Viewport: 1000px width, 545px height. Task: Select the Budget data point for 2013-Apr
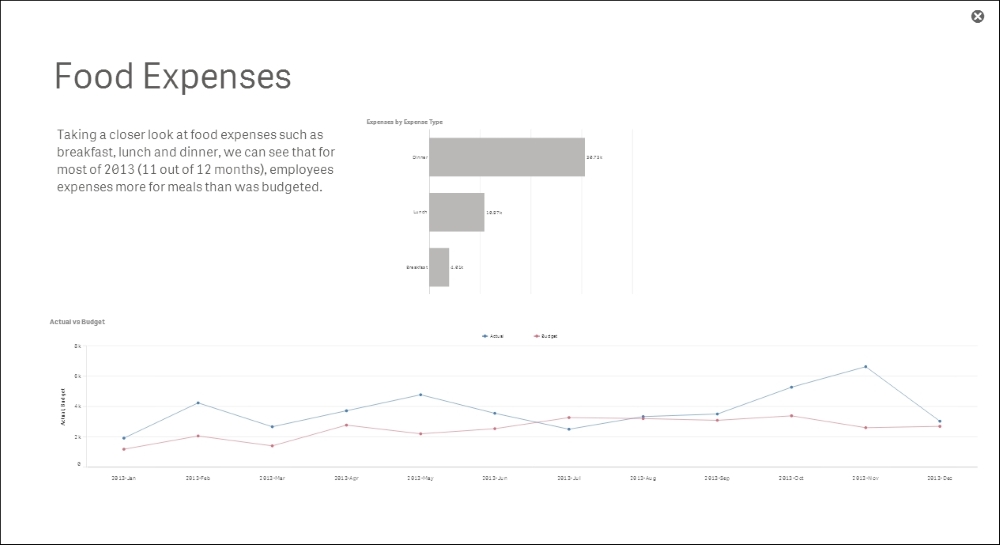tap(346, 425)
